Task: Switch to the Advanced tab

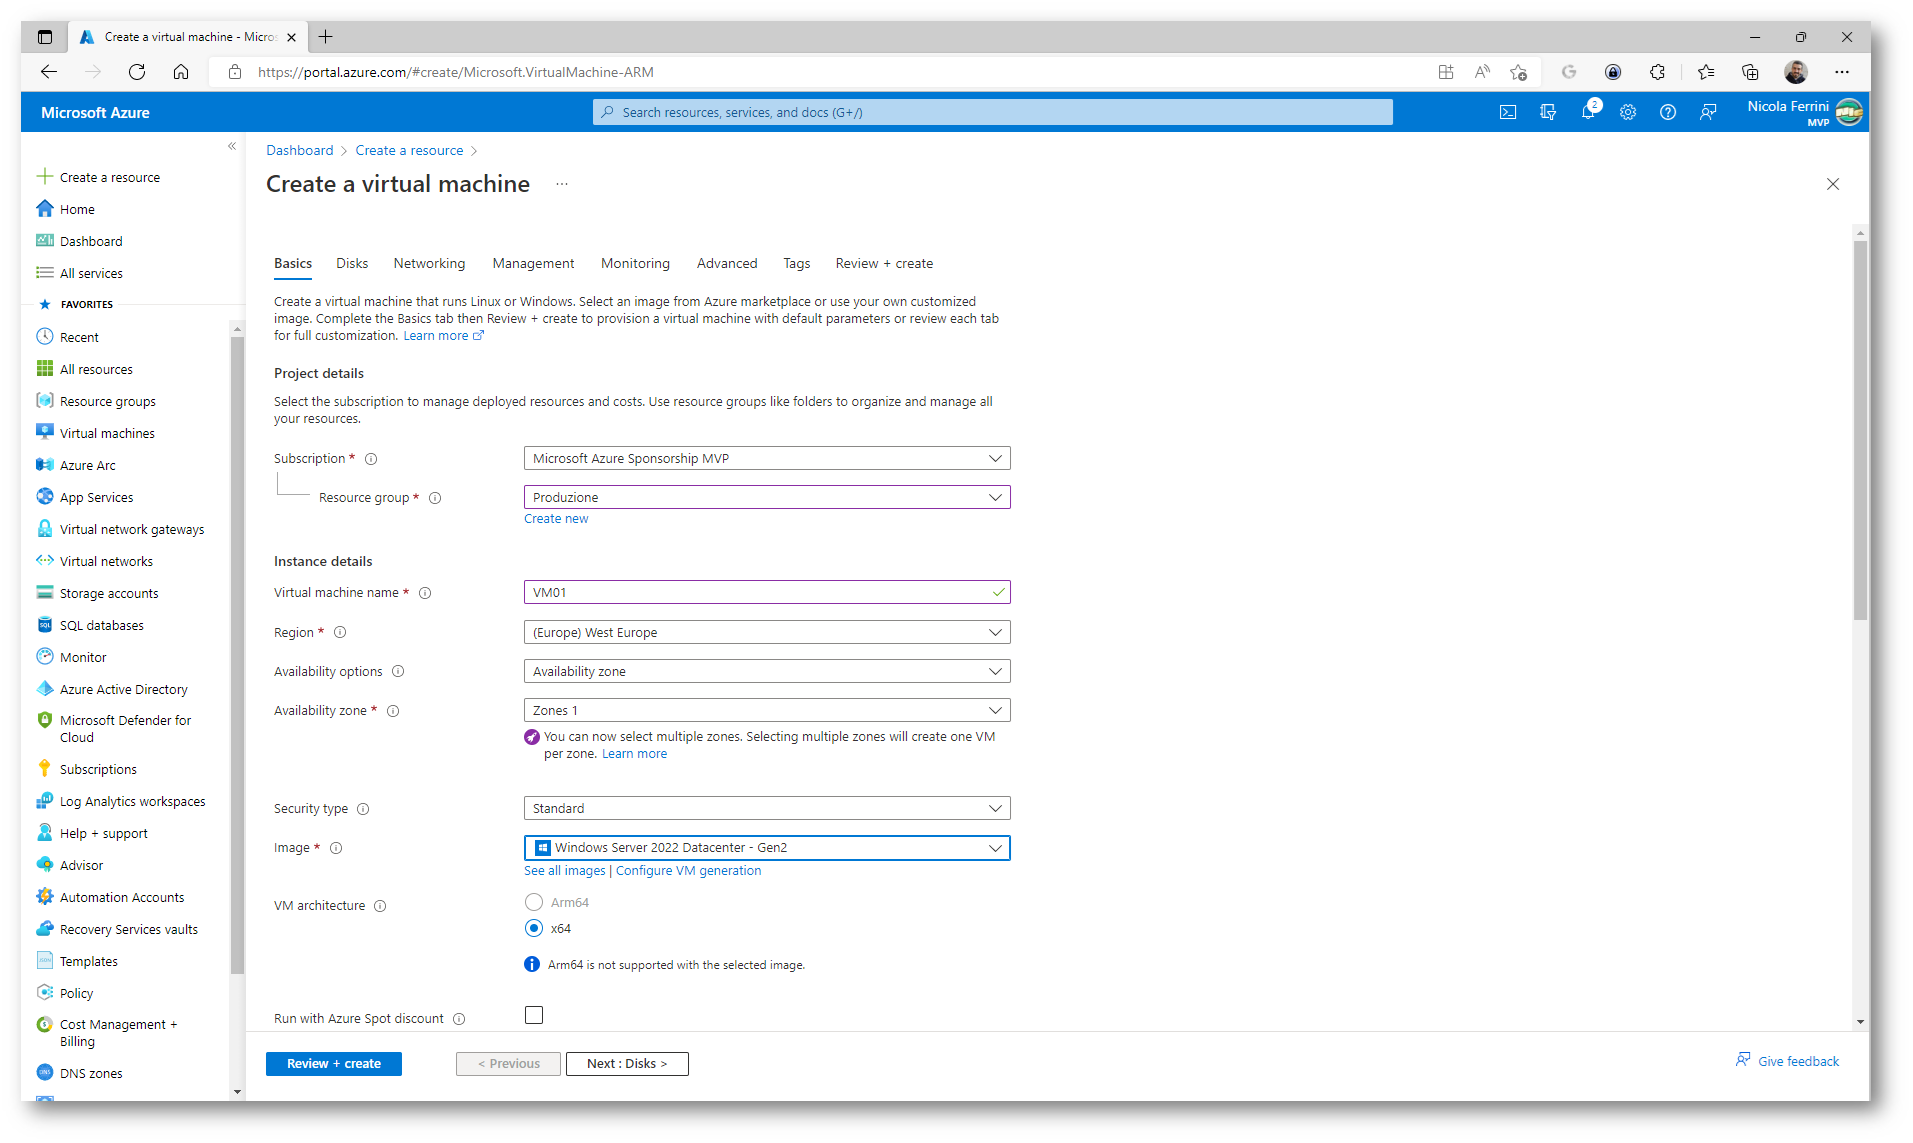Action: click(x=727, y=263)
